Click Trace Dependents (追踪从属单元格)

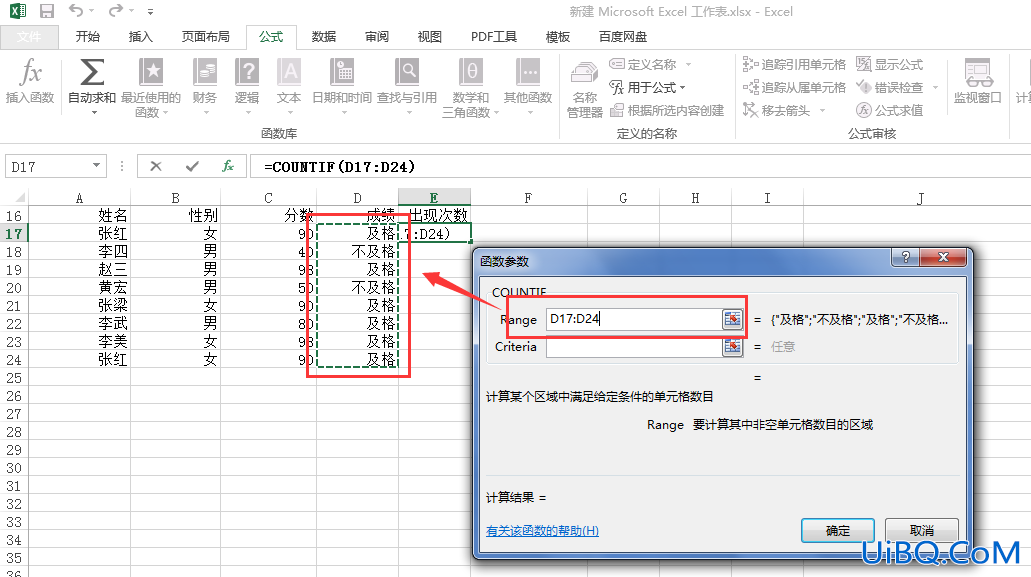794,87
